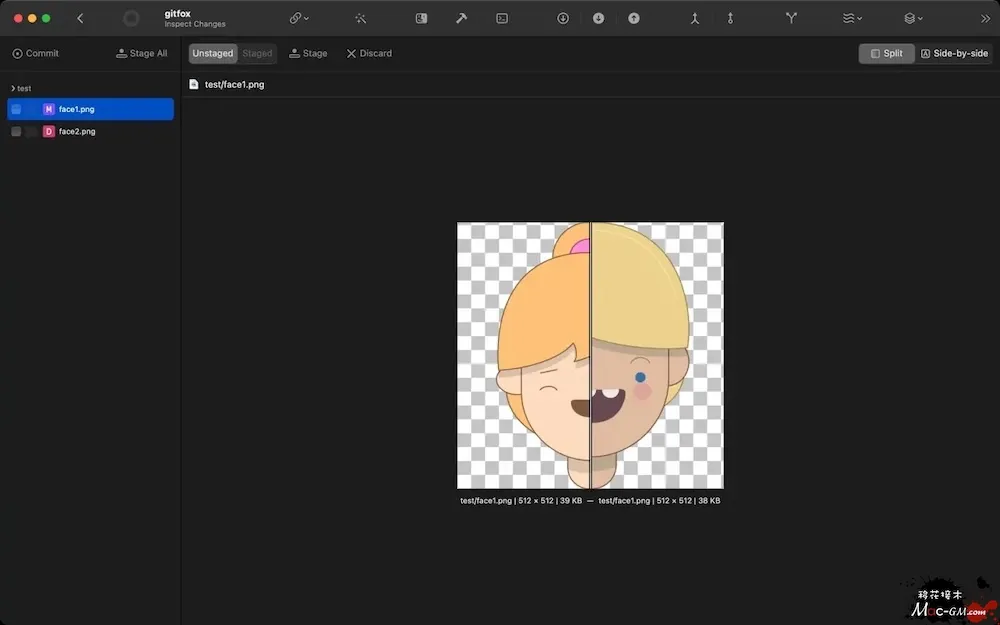Image resolution: width=1000 pixels, height=625 pixels.
Task: Switch to the Unstaged tab
Action: click(x=213, y=54)
